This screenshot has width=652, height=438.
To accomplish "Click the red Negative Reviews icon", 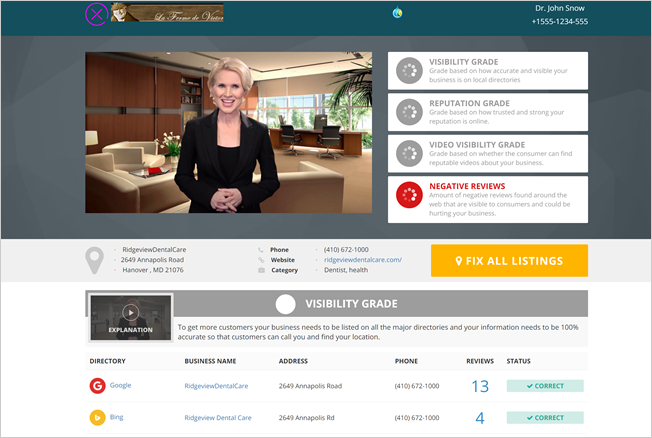I will tap(408, 195).
